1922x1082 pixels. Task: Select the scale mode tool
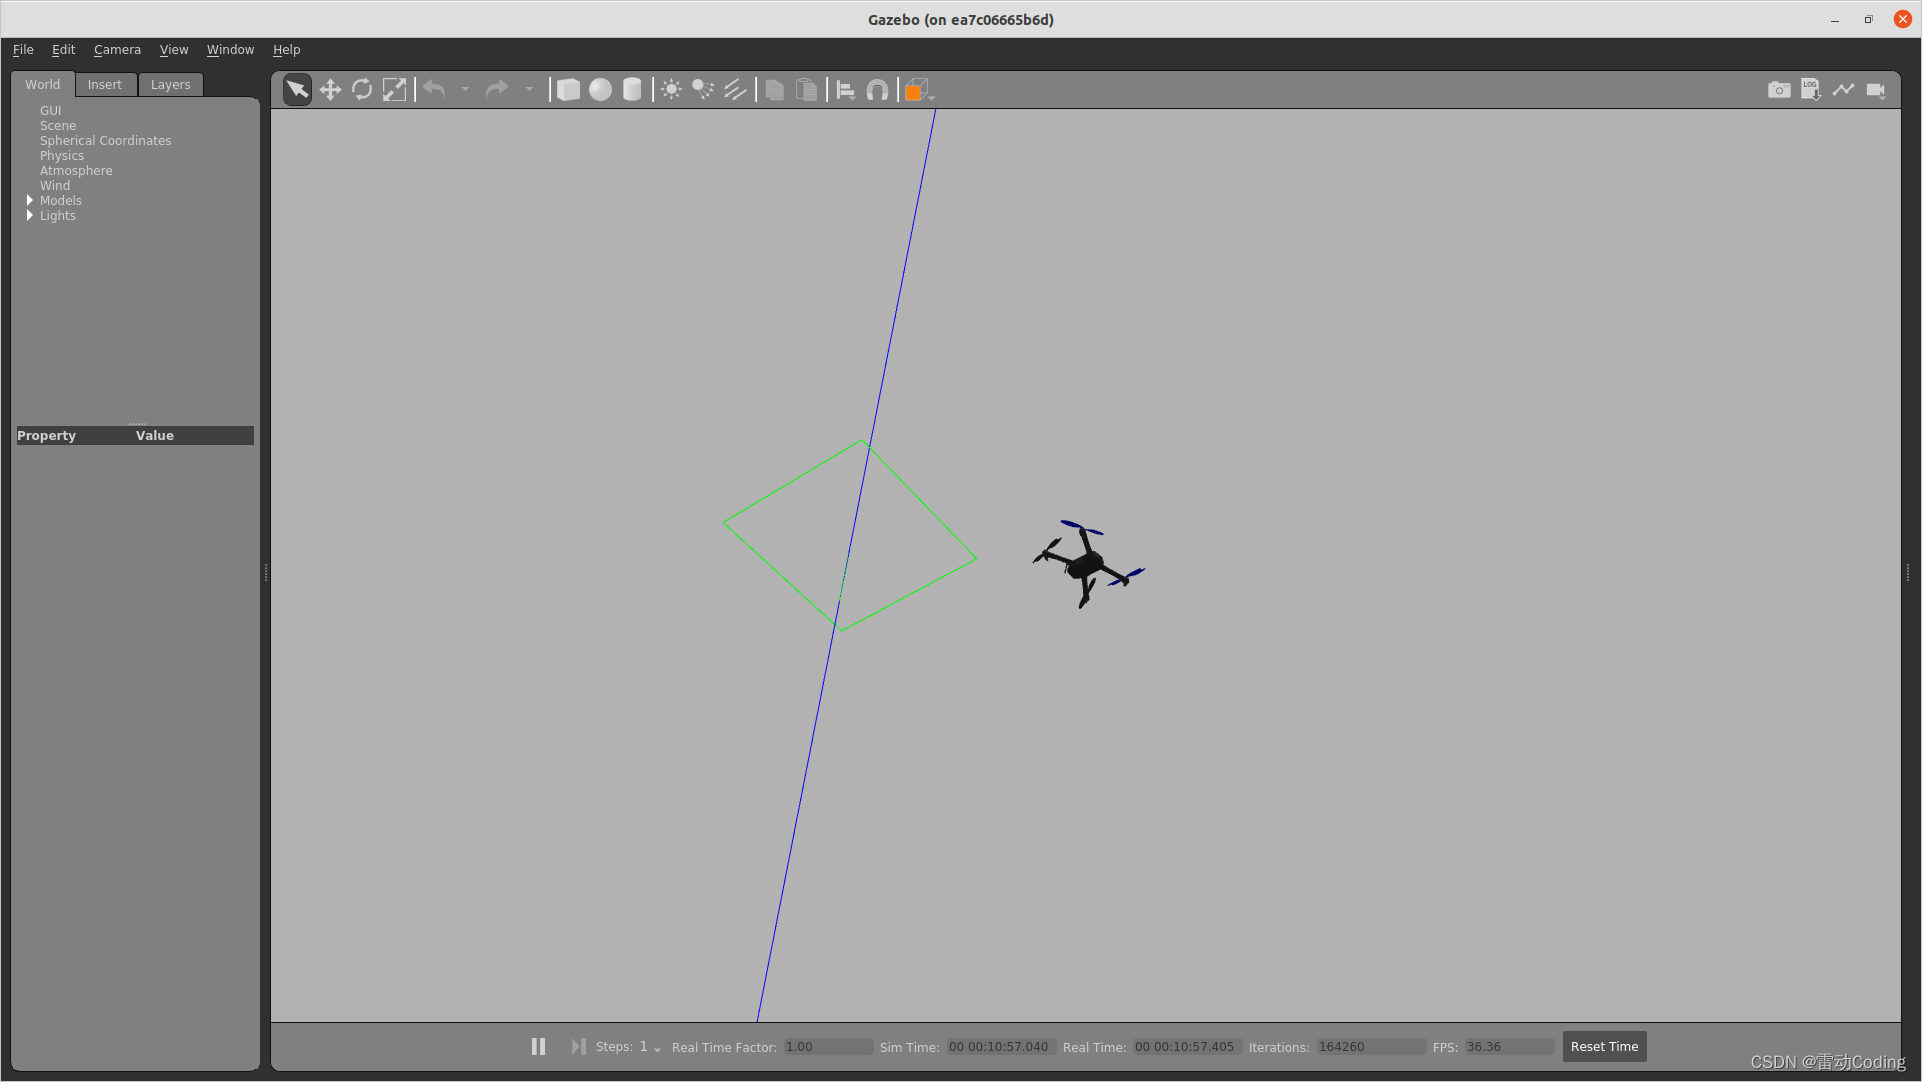pos(395,90)
